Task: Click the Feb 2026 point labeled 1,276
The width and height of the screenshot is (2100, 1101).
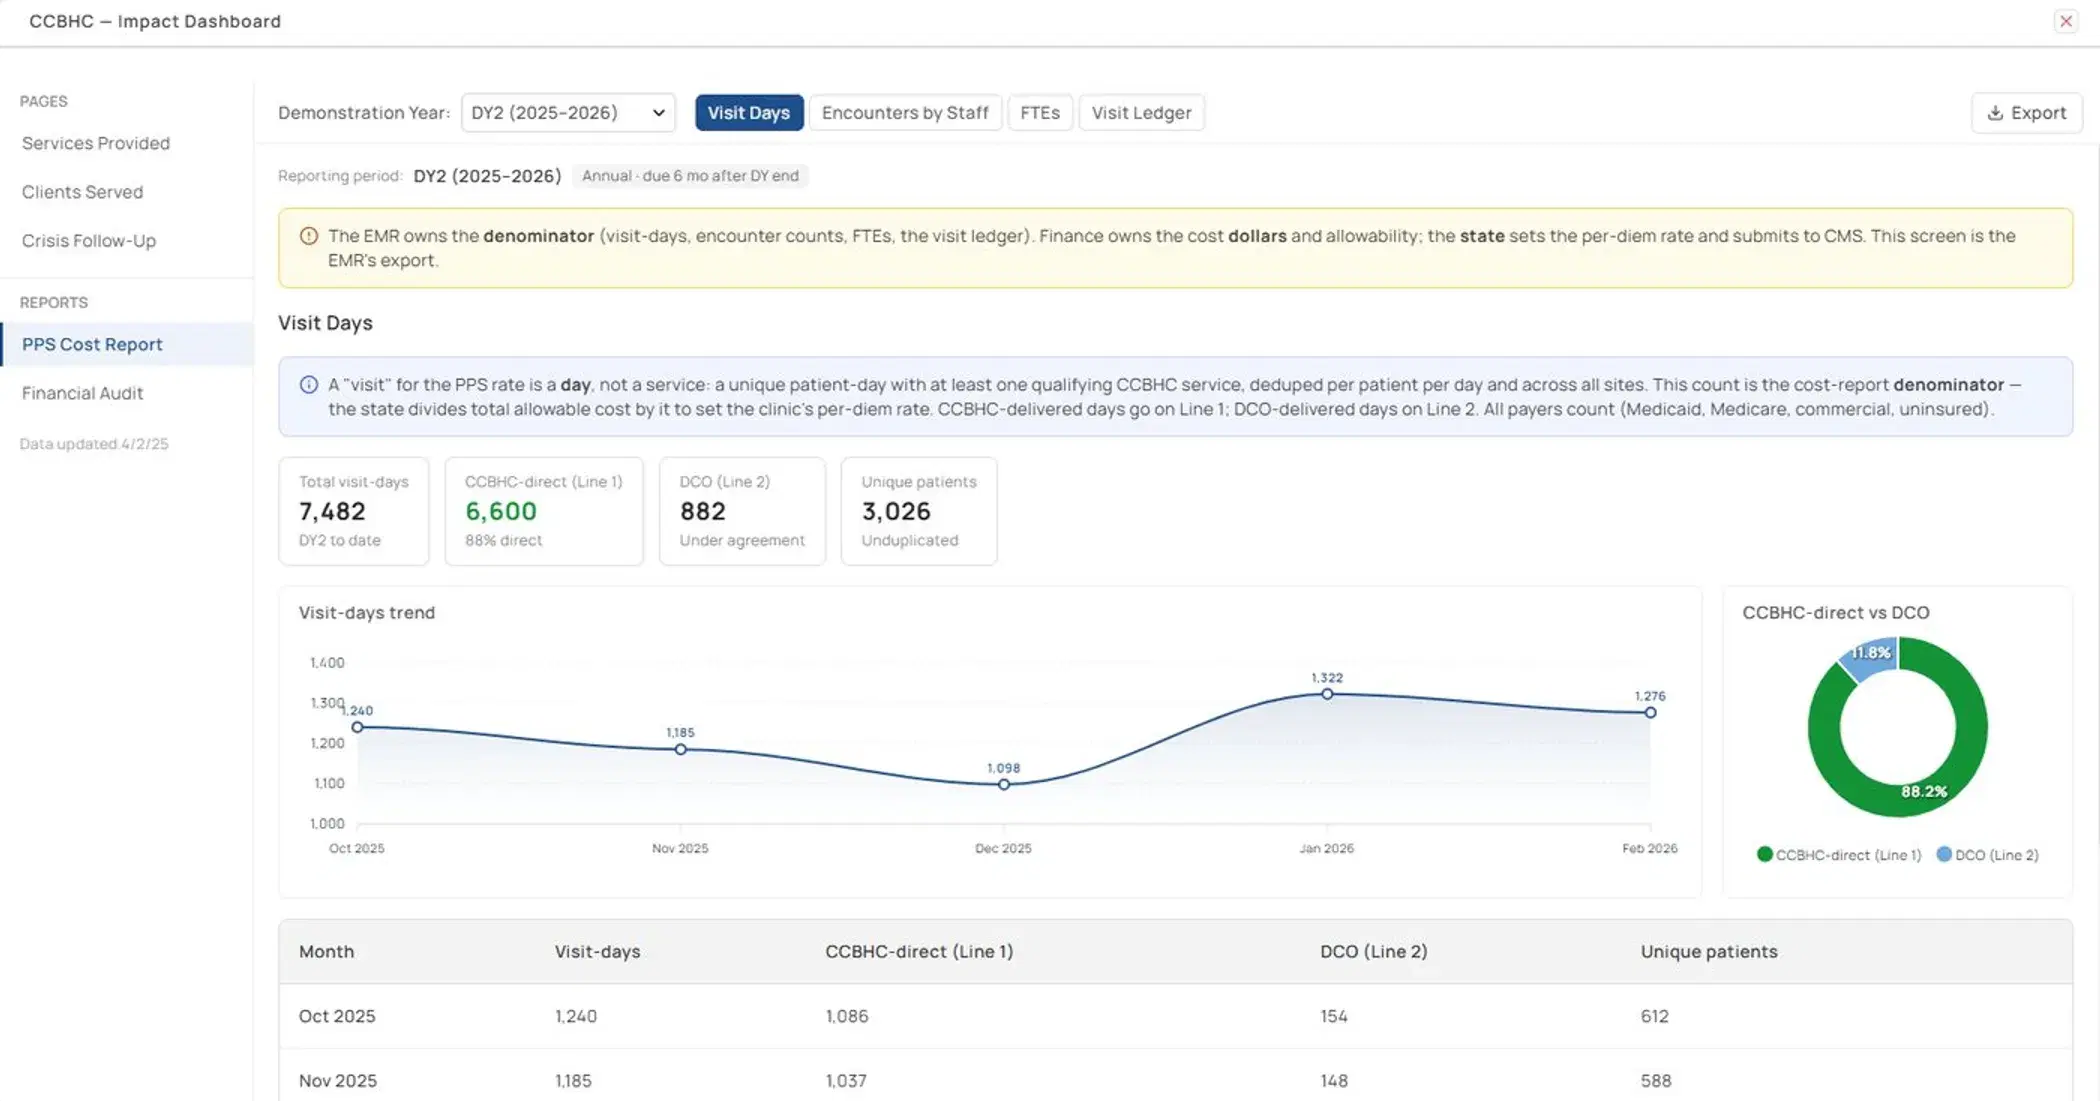Action: [1650, 713]
